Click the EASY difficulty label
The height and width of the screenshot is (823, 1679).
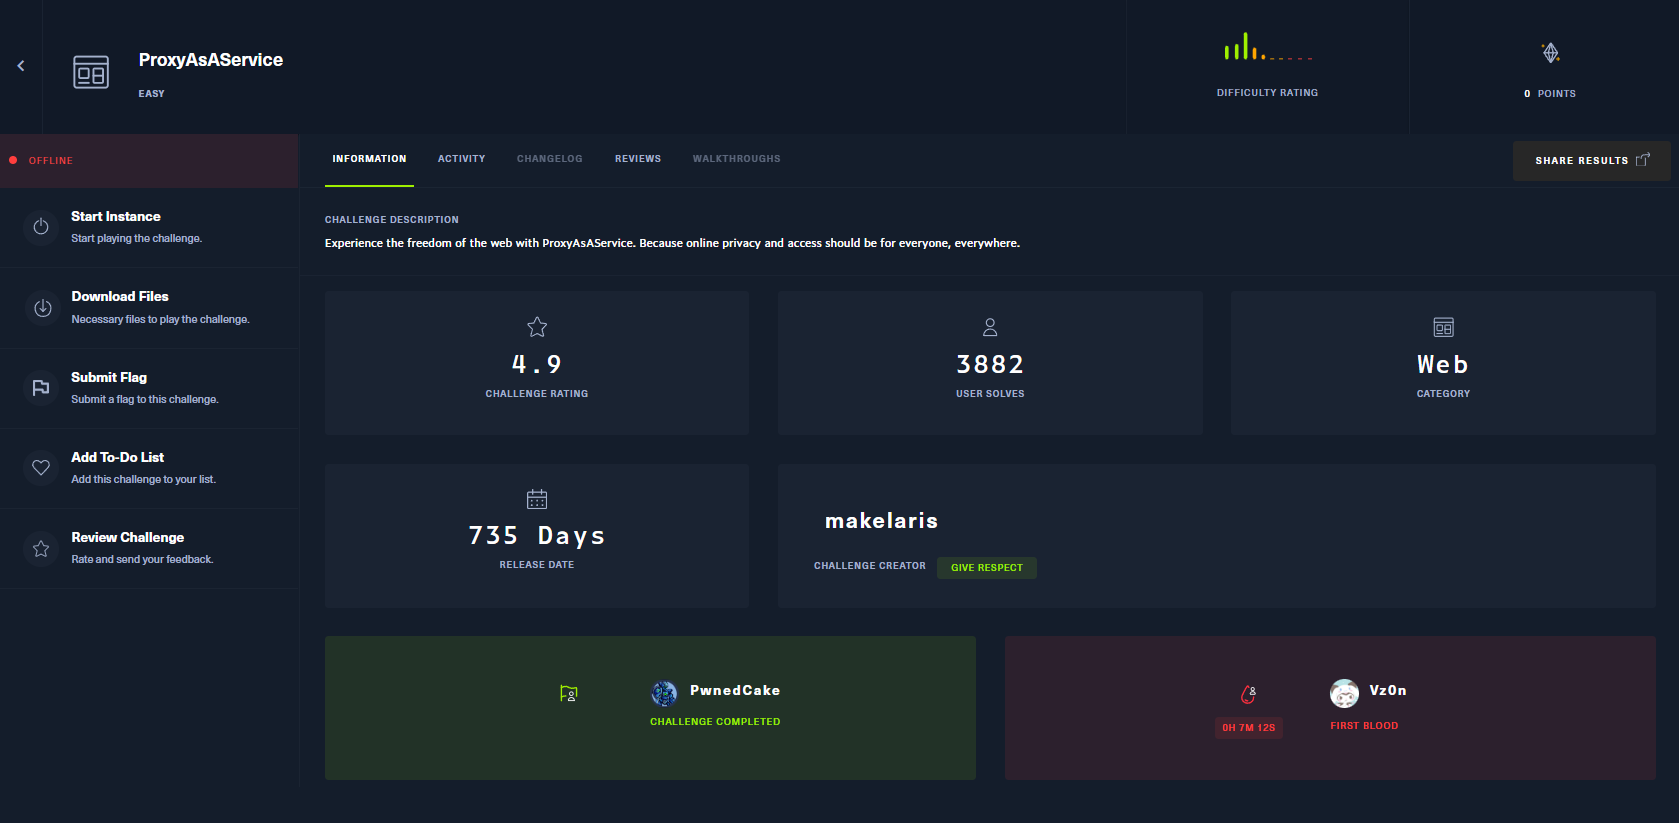coord(152,94)
